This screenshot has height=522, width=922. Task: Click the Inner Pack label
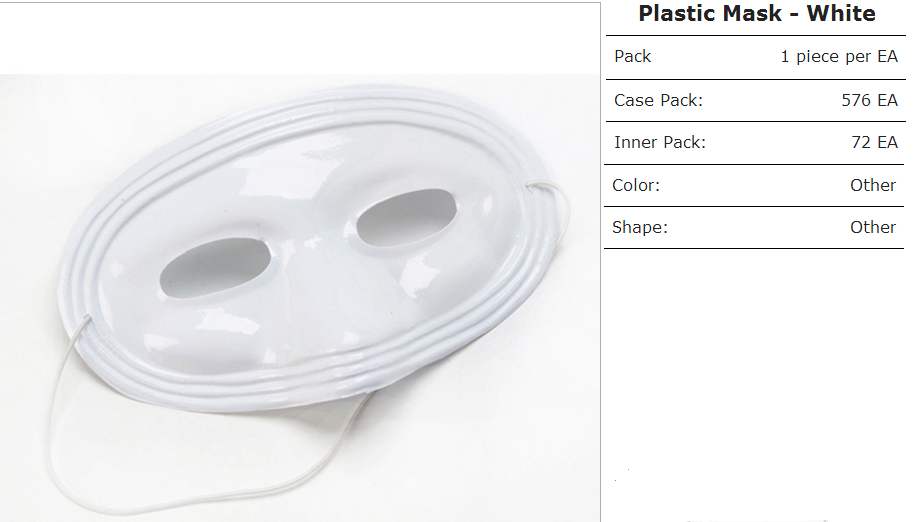click(x=660, y=142)
